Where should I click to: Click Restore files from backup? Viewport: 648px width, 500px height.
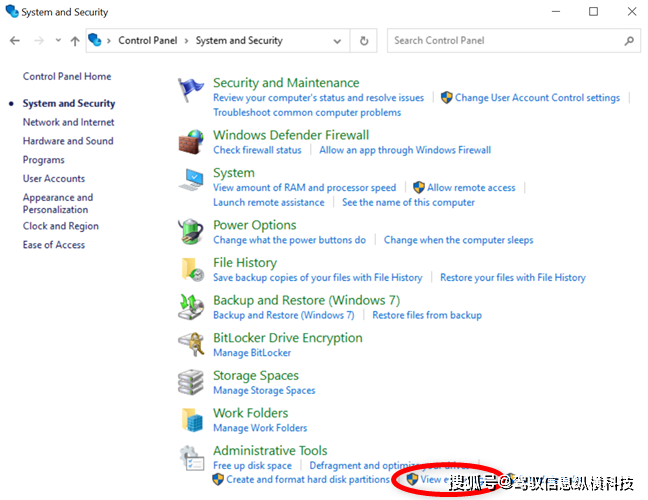(427, 315)
